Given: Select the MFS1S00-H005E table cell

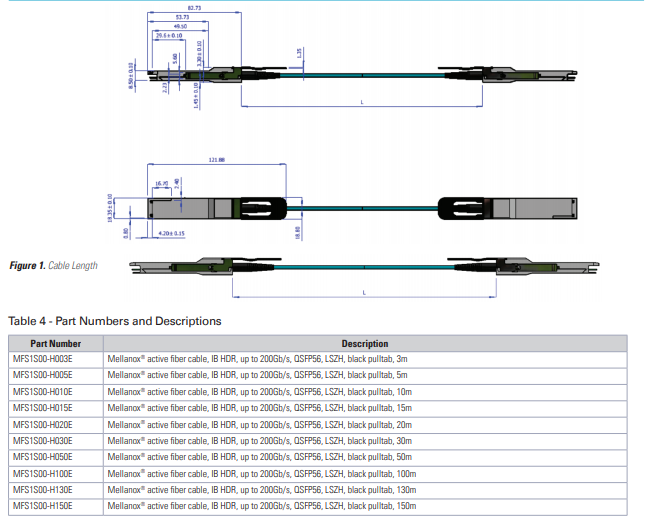Looking at the screenshot, I should pyautogui.click(x=42, y=374).
